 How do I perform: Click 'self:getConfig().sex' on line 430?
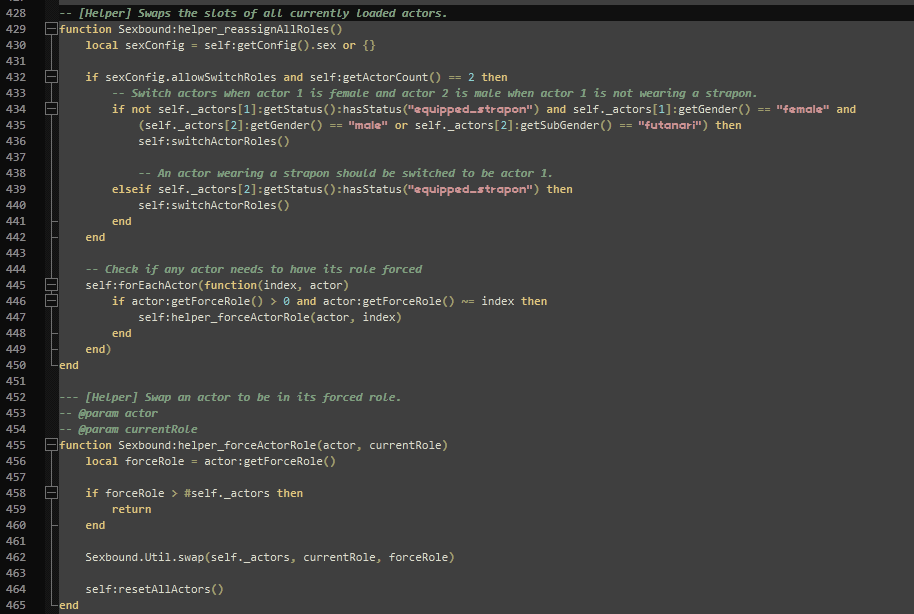click(x=270, y=45)
